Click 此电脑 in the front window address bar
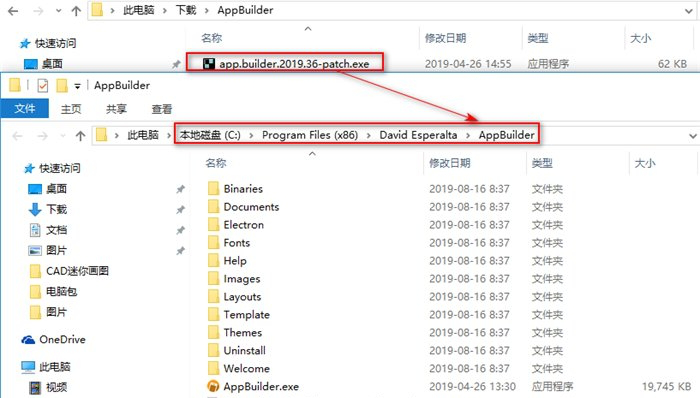Screen dimensions: 700x413 tap(143, 135)
